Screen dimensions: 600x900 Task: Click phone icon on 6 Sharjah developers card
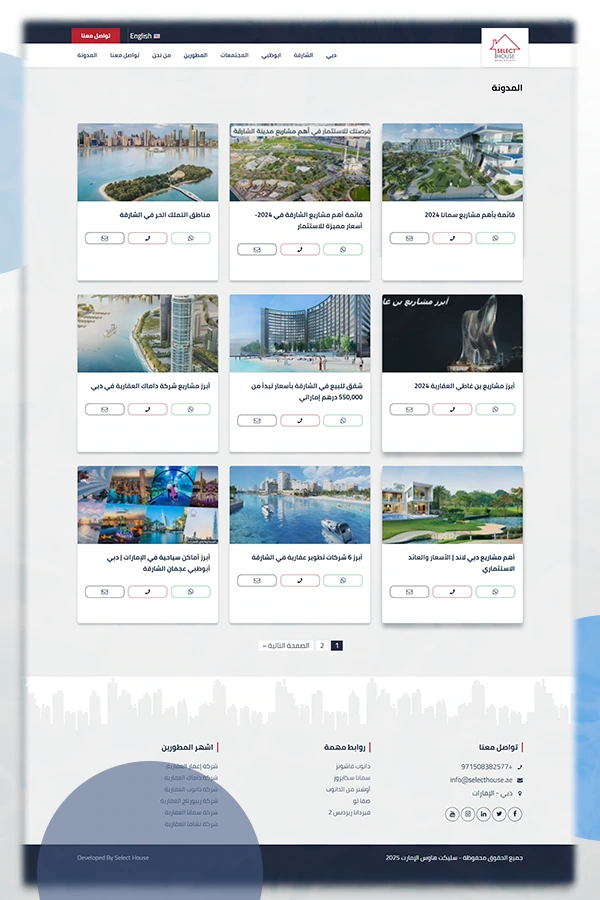pyautogui.click(x=300, y=581)
